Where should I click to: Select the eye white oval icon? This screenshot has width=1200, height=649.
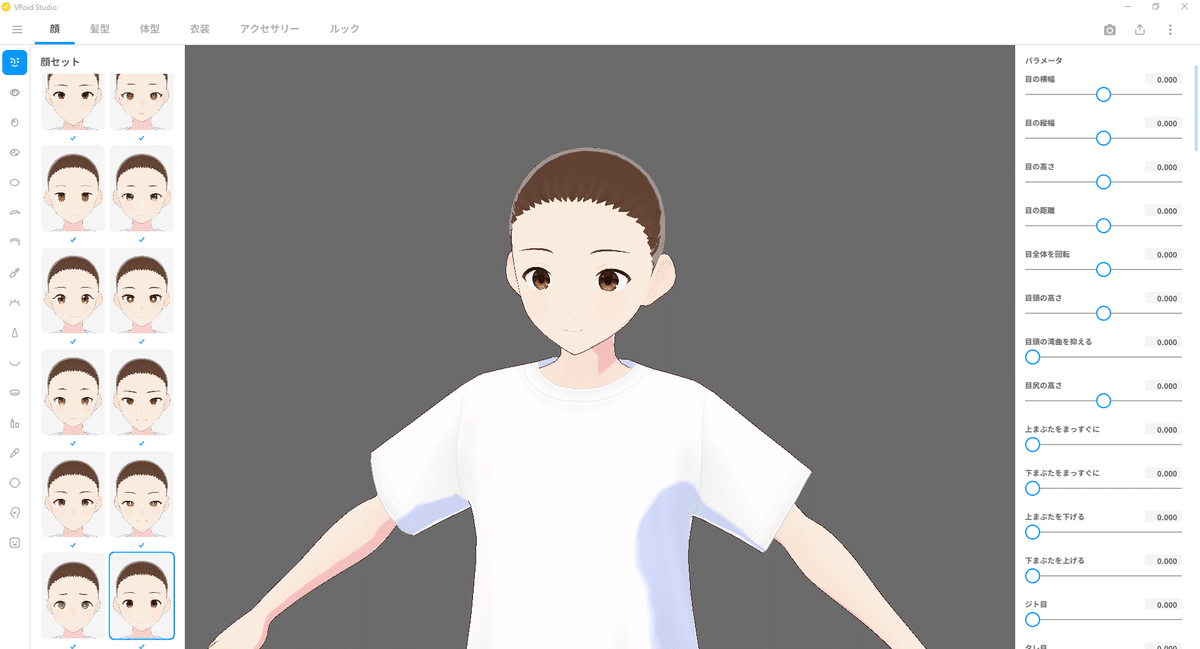pyautogui.click(x=15, y=182)
